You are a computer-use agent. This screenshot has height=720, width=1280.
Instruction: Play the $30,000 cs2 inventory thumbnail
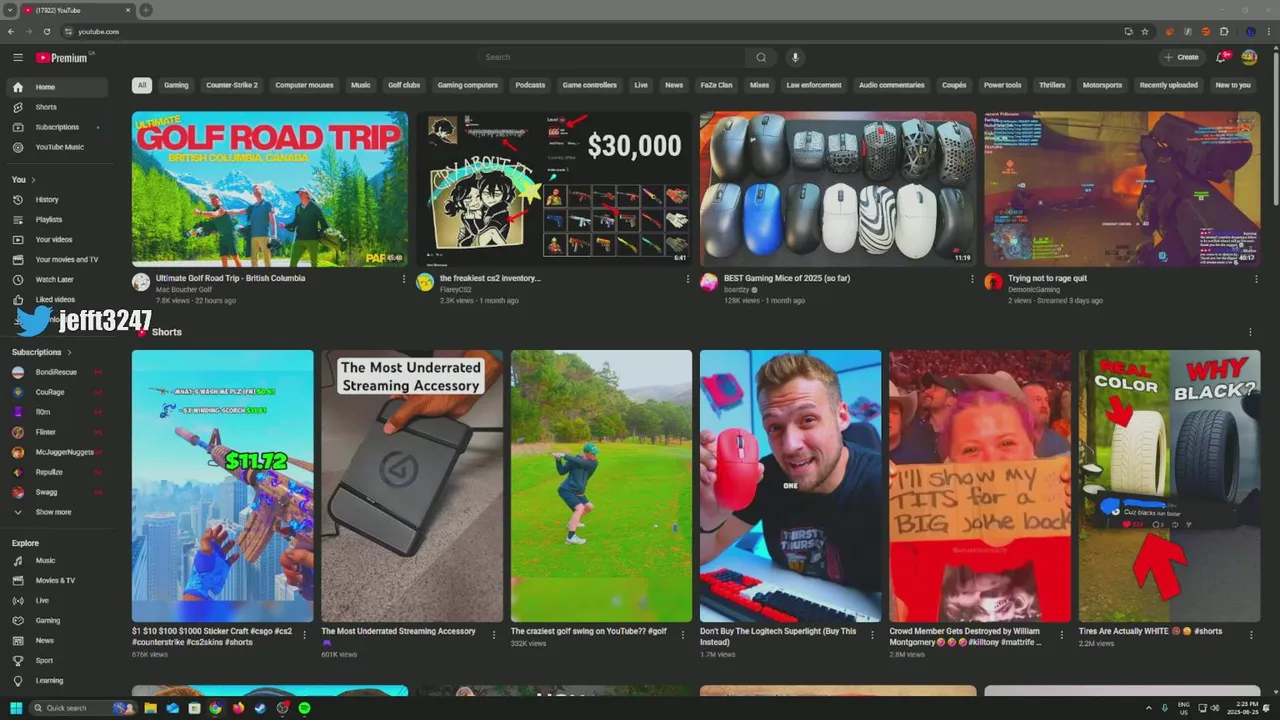click(554, 189)
